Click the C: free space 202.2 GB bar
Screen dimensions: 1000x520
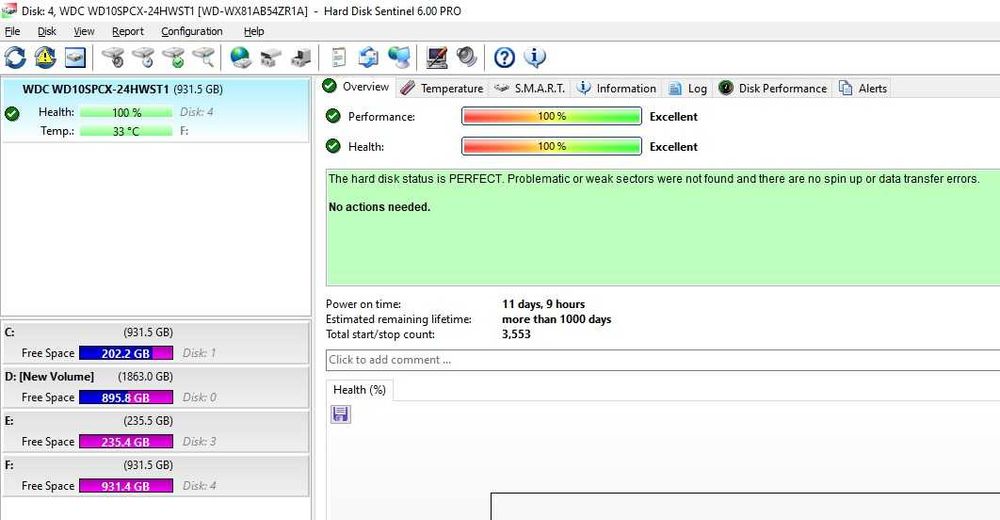126,353
